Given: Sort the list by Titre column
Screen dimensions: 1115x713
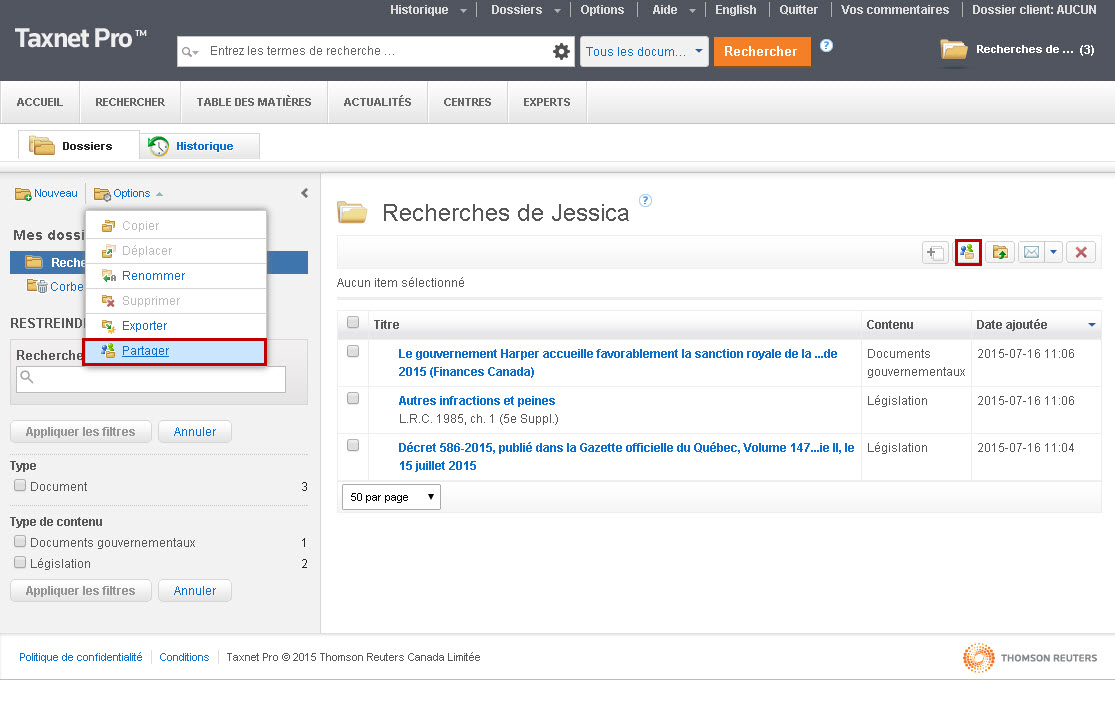Looking at the screenshot, I should (x=386, y=325).
